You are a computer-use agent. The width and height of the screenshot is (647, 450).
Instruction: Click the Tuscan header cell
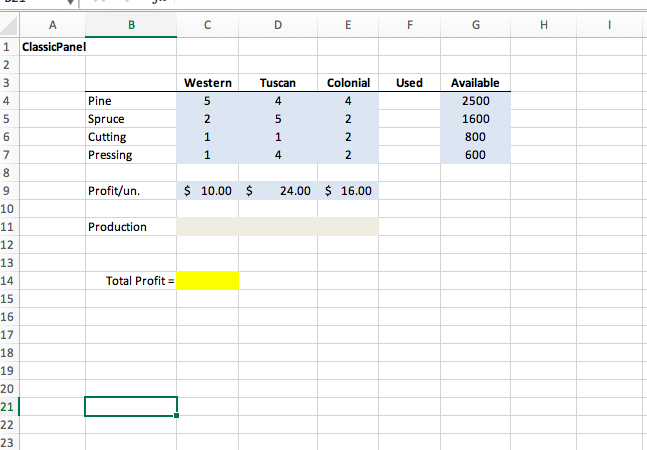[278, 82]
